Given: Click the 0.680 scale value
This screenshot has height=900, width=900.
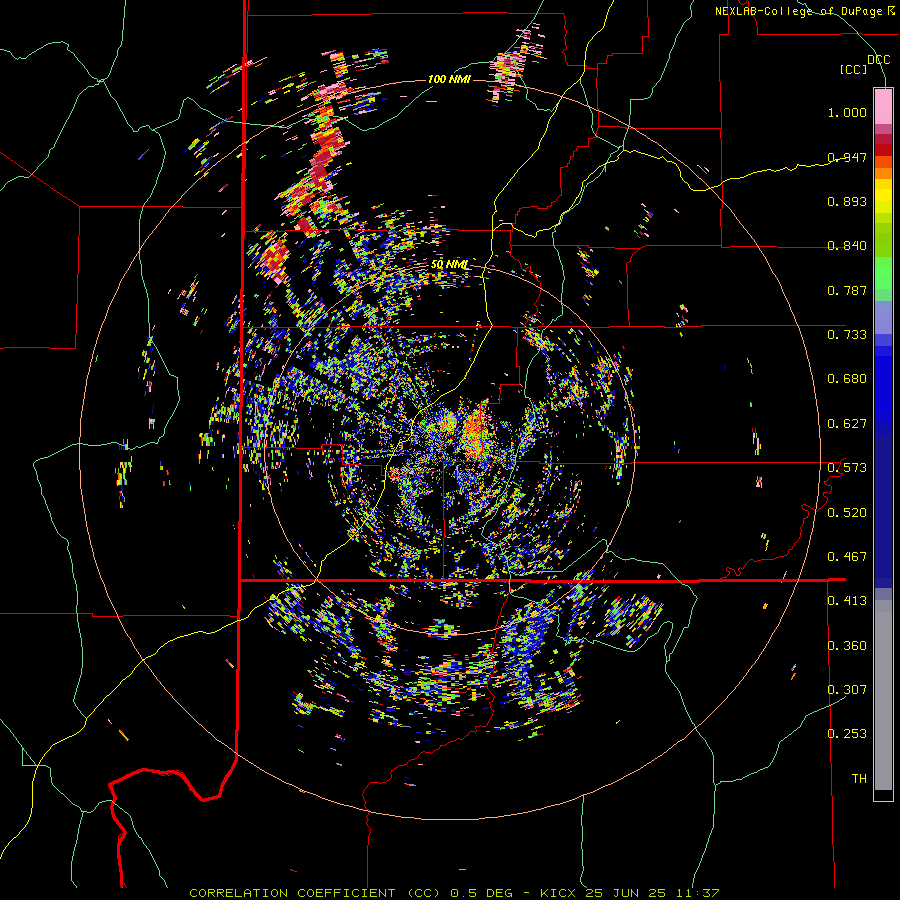Looking at the screenshot, I should (x=847, y=379).
